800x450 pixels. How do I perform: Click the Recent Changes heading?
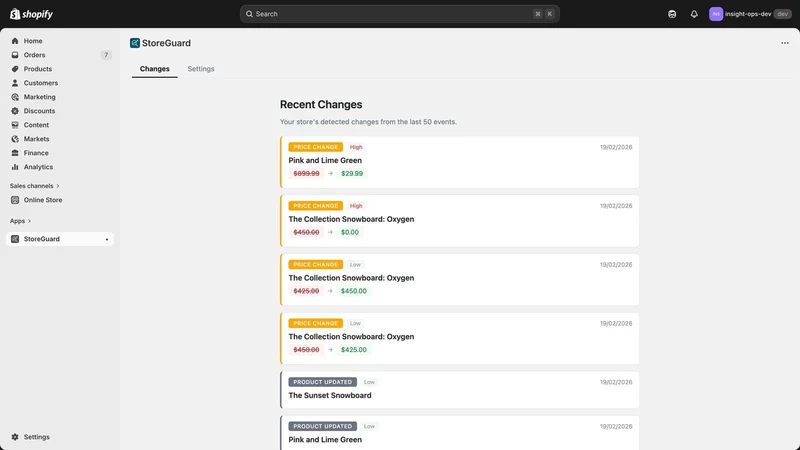[321, 105]
